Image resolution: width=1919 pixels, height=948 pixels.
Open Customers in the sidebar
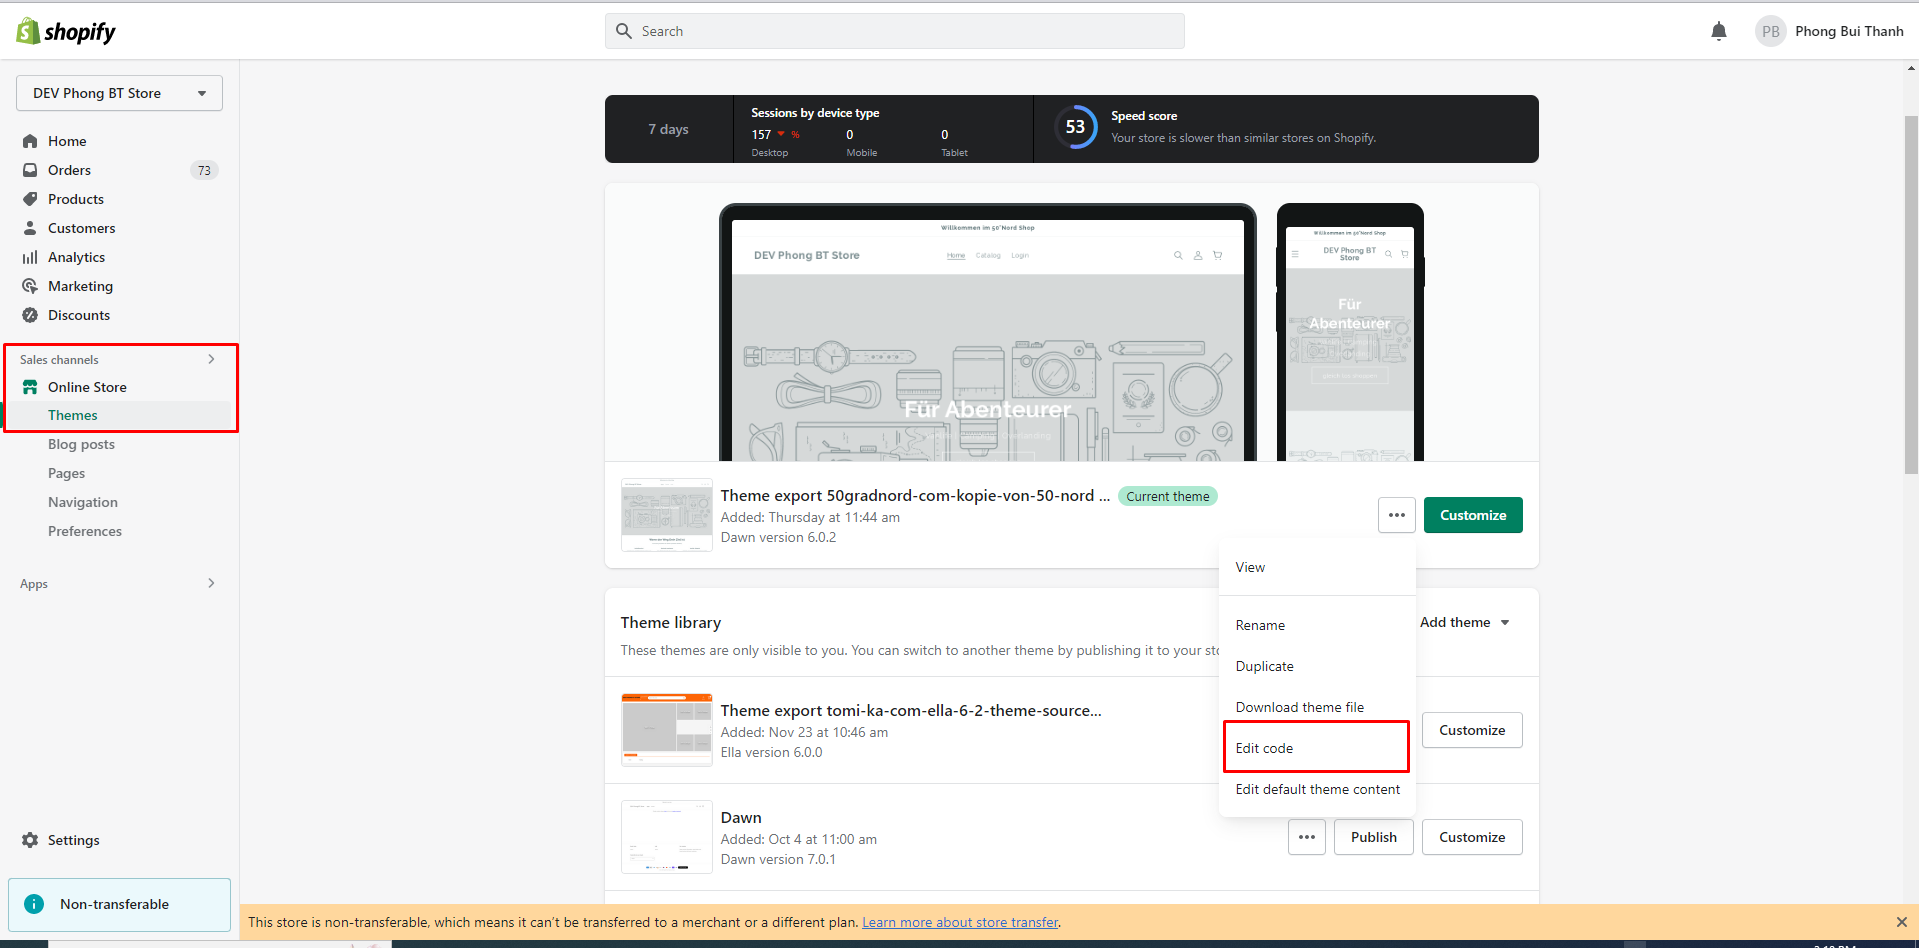click(x=82, y=228)
